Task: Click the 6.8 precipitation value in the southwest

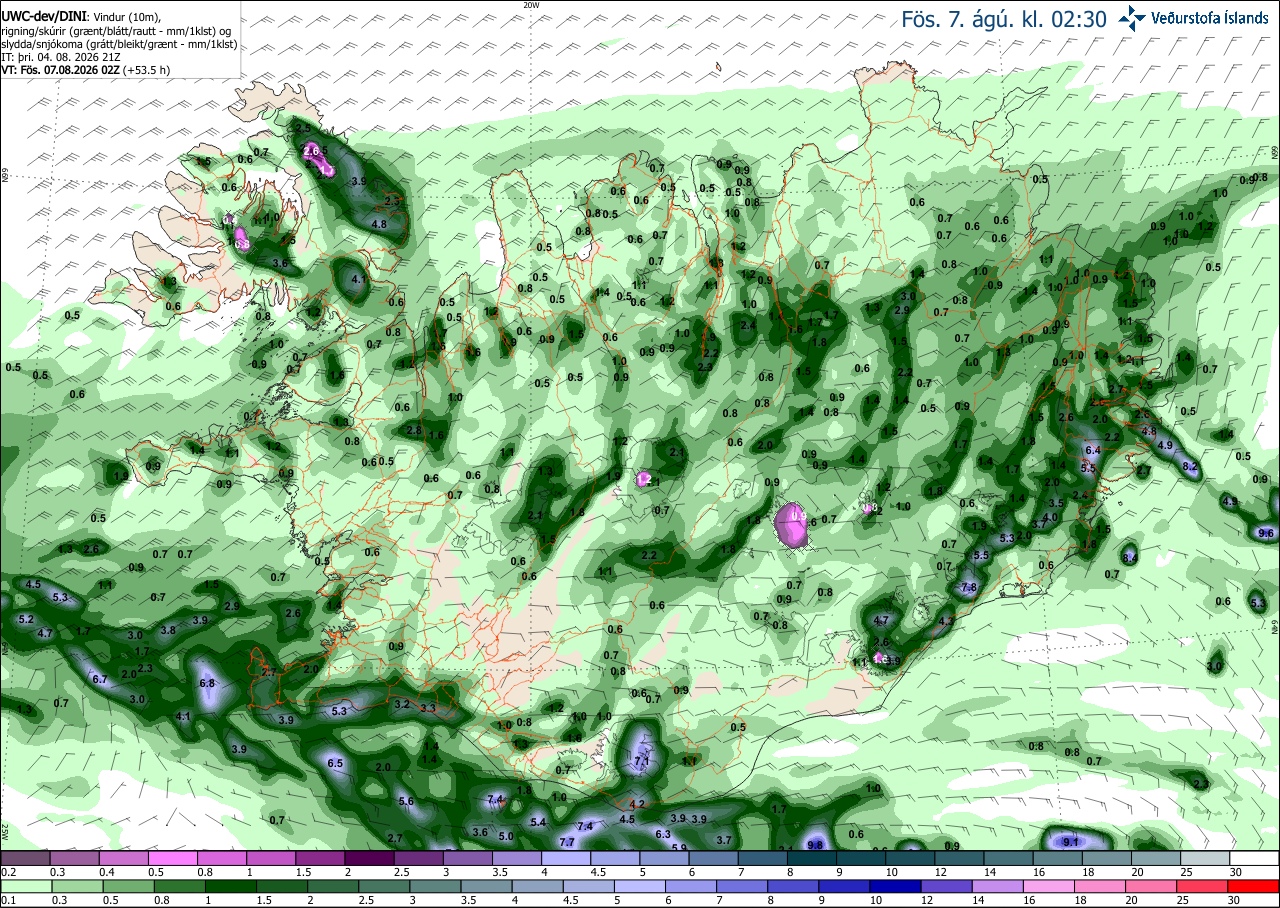Action: pyautogui.click(x=208, y=683)
